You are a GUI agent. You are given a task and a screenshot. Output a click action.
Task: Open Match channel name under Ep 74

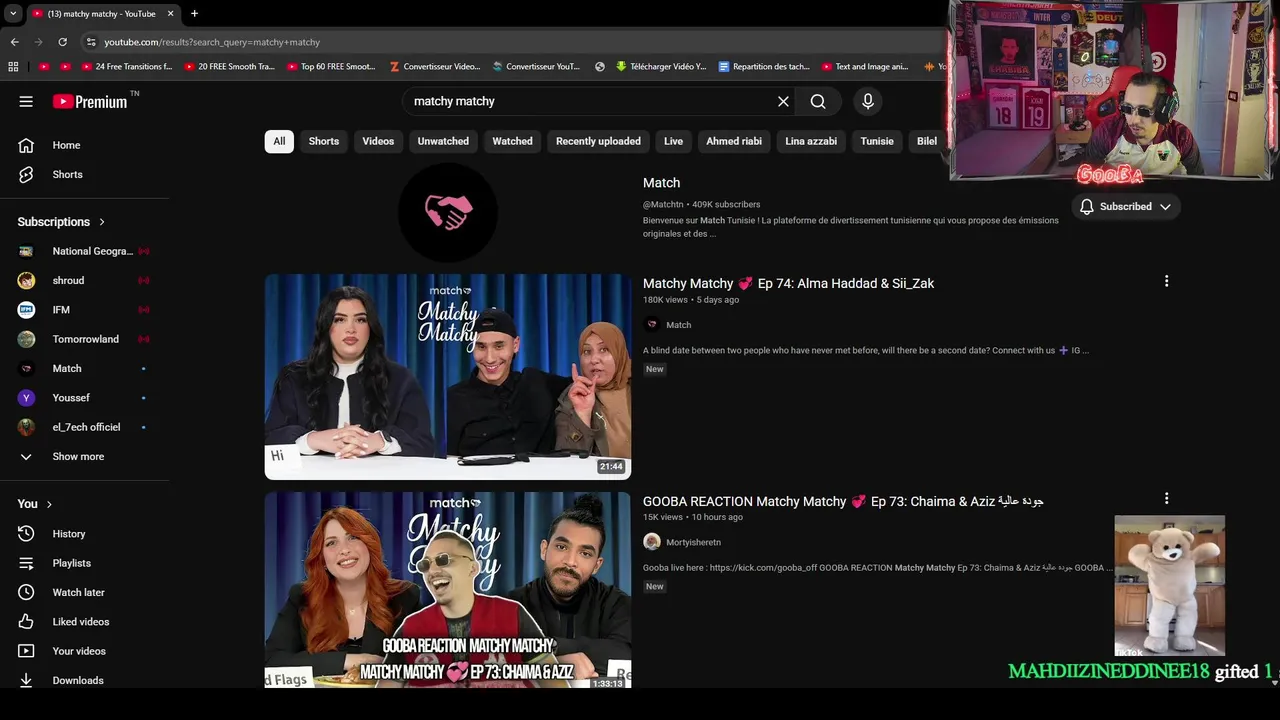point(678,325)
